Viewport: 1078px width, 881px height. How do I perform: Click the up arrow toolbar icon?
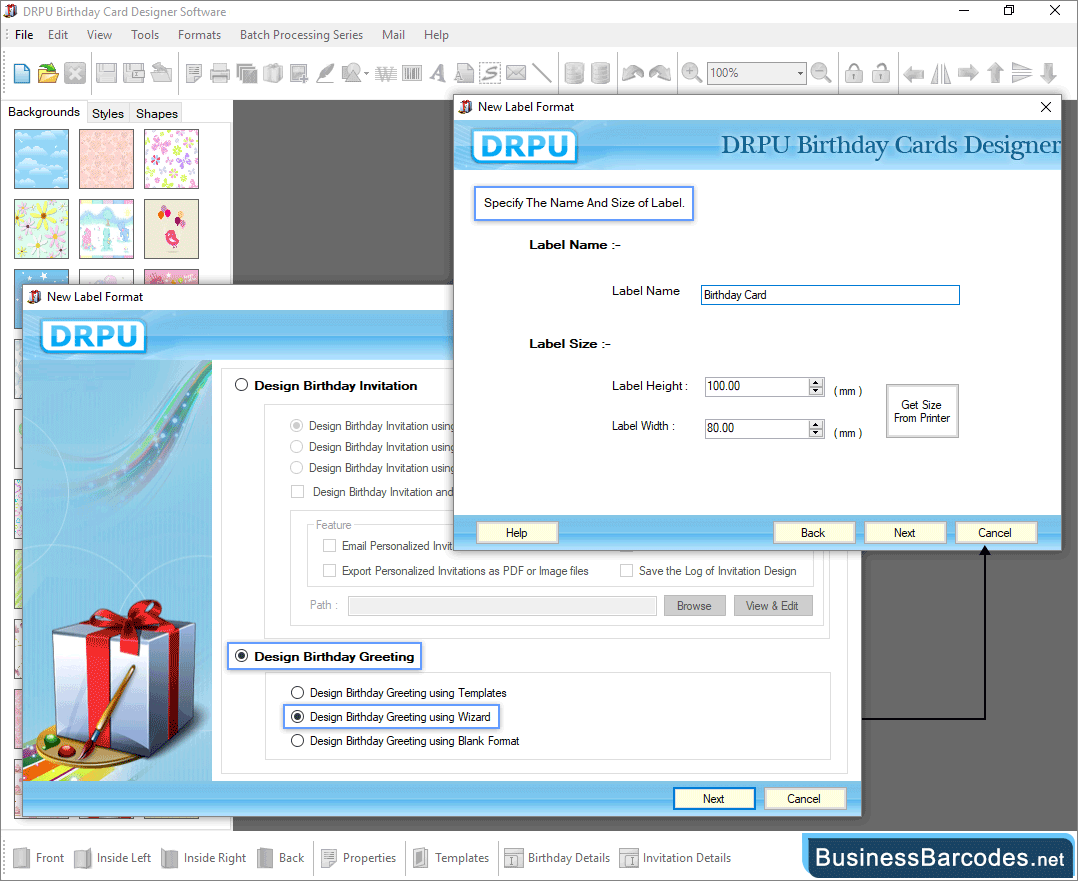995,73
